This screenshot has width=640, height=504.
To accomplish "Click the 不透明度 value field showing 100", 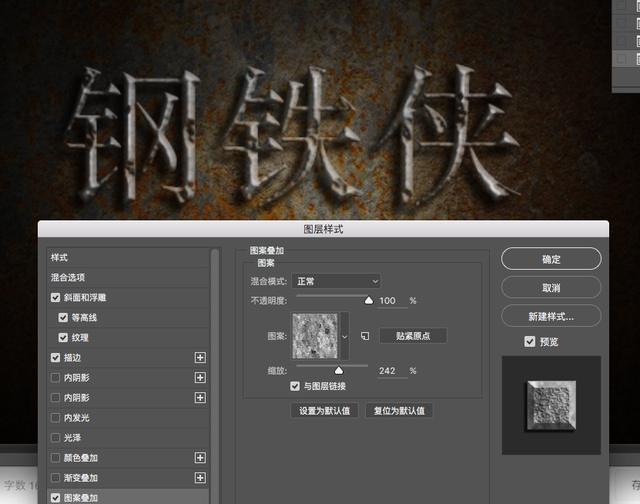I will [x=392, y=301].
